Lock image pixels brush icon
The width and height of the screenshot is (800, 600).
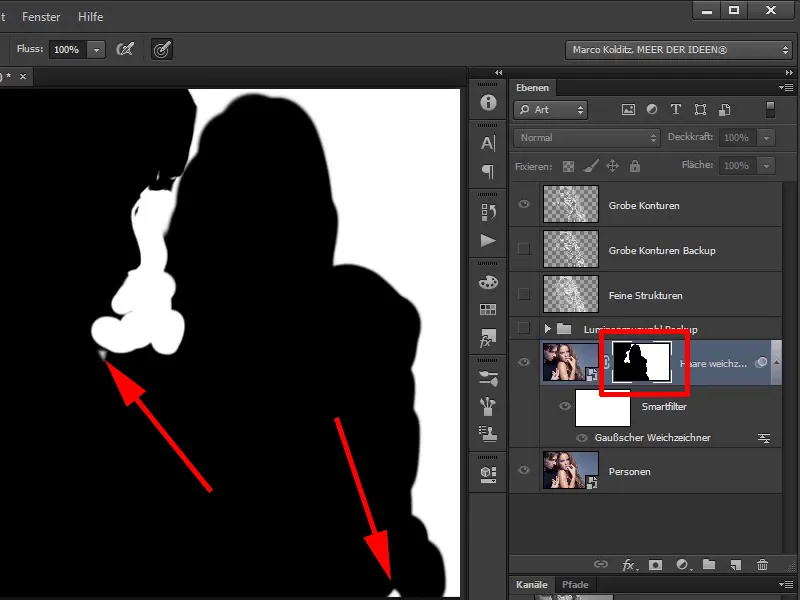591,166
